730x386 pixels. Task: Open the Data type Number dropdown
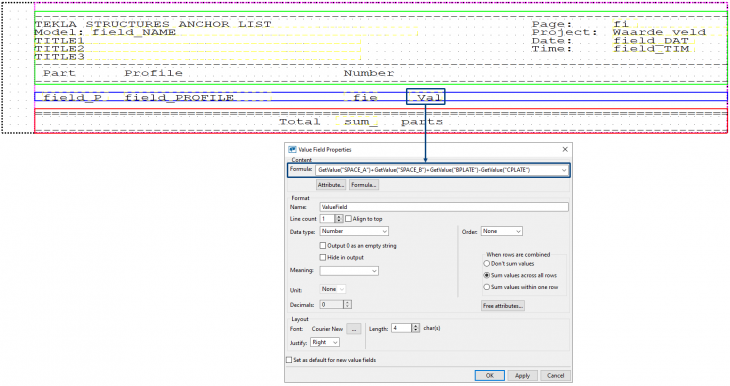[354, 231]
